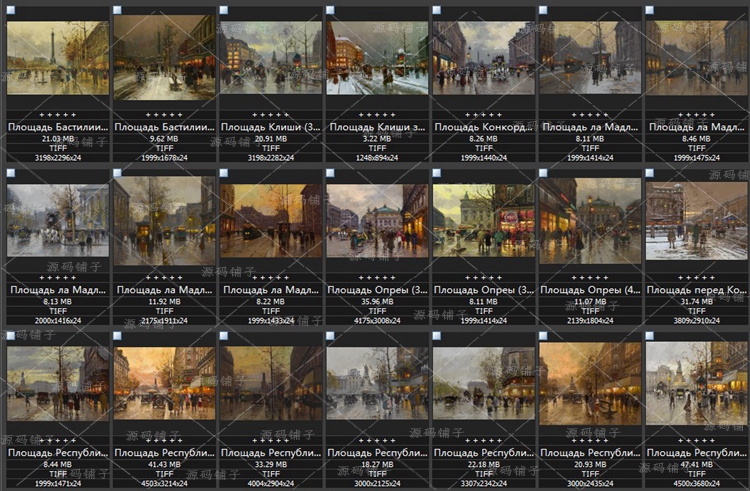750x491 pixels.
Task: Check the box for the 41.43 MB image
Action: 117,336
